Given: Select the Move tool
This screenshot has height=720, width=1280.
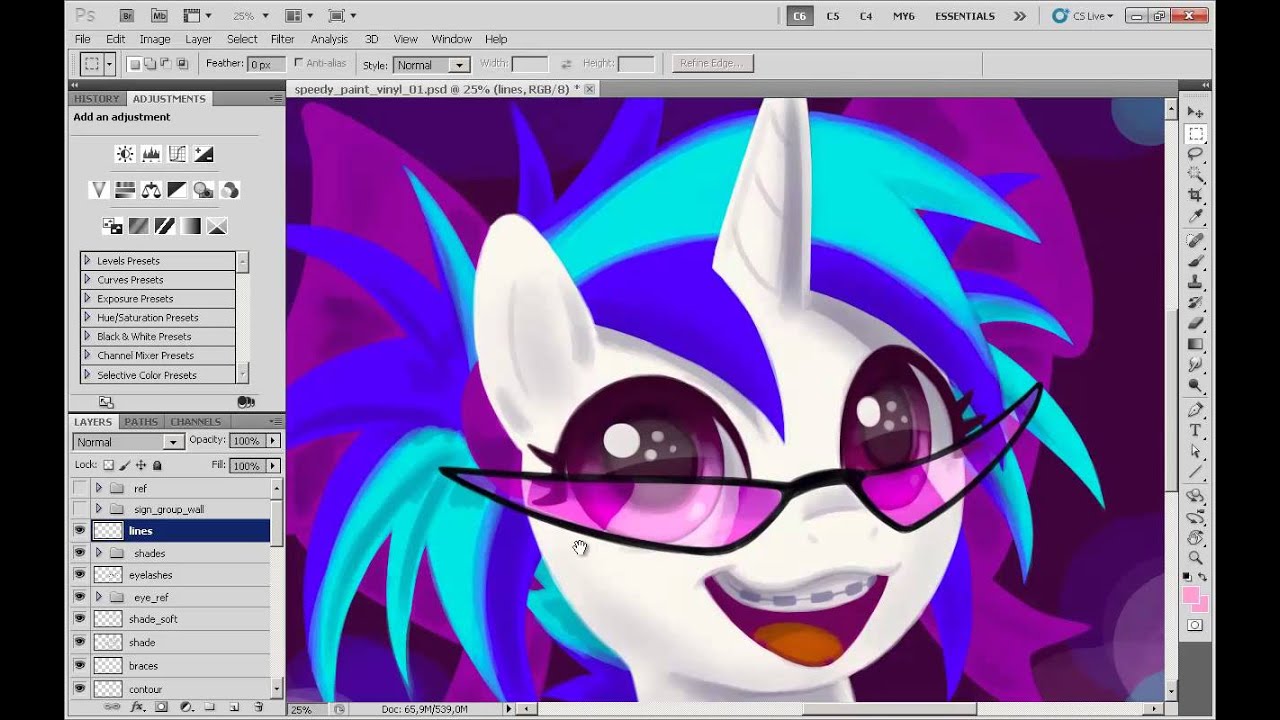Looking at the screenshot, I should point(1195,112).
